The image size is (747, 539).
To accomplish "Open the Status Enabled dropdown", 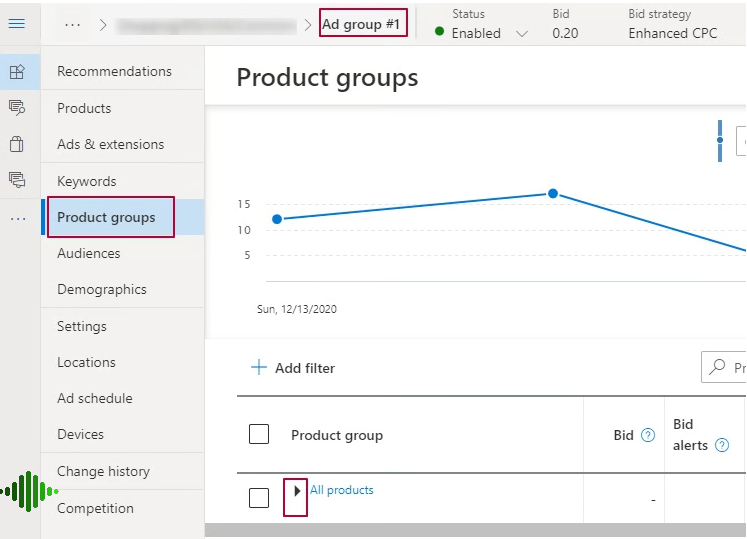I will (x=521, y=34).
